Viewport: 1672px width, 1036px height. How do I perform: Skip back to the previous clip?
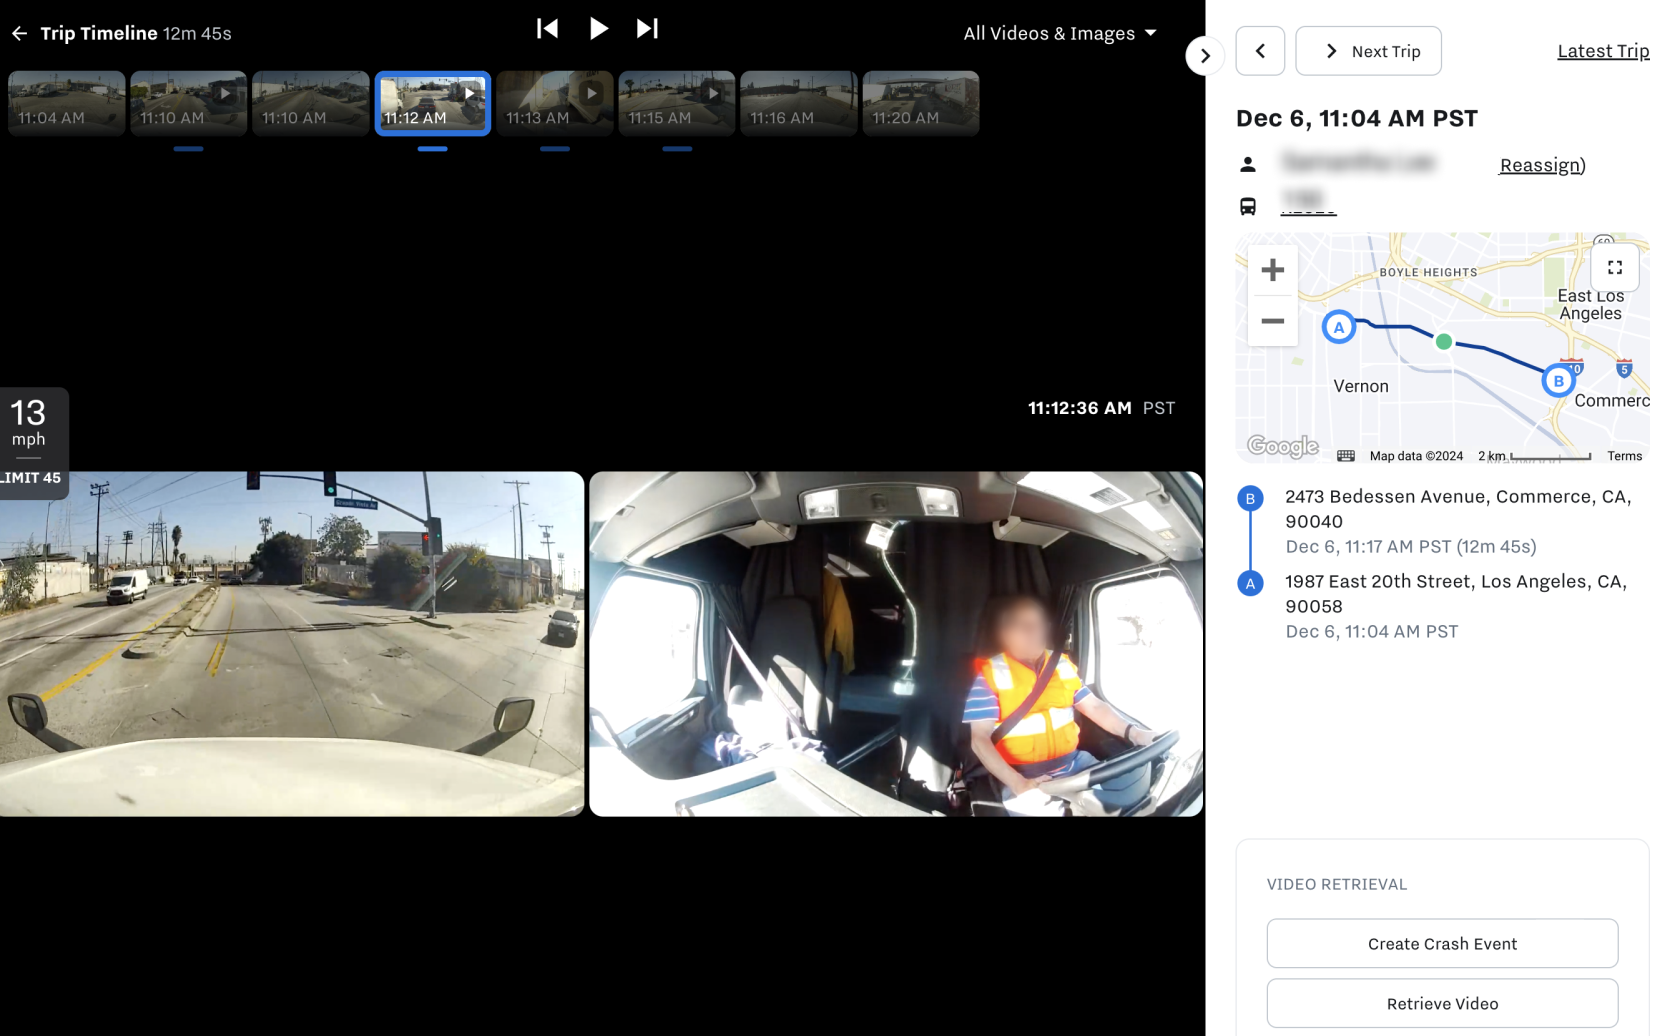click(548, 28)
